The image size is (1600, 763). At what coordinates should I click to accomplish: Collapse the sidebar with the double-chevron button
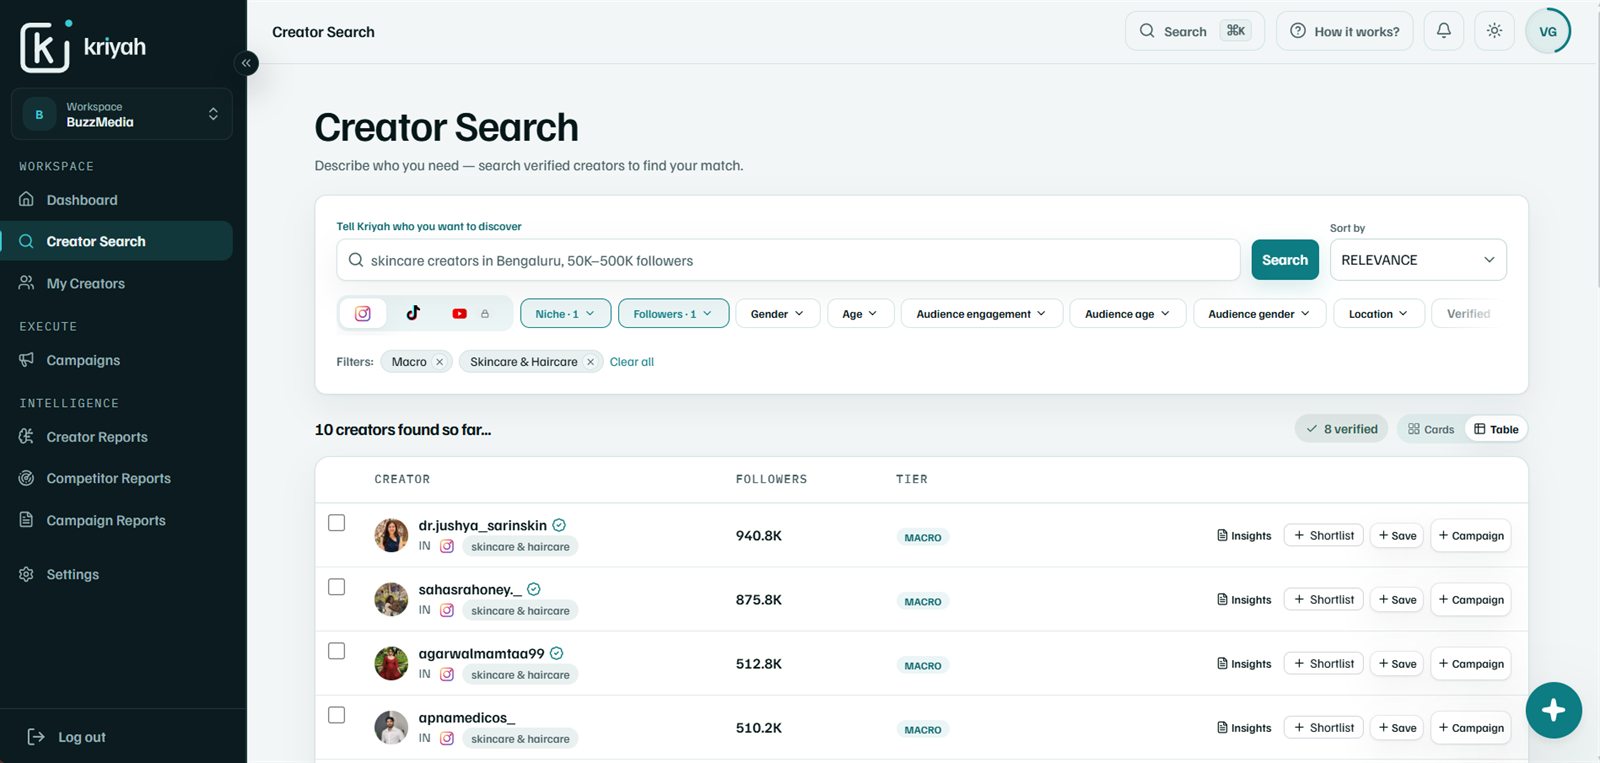tap(246, 63)
